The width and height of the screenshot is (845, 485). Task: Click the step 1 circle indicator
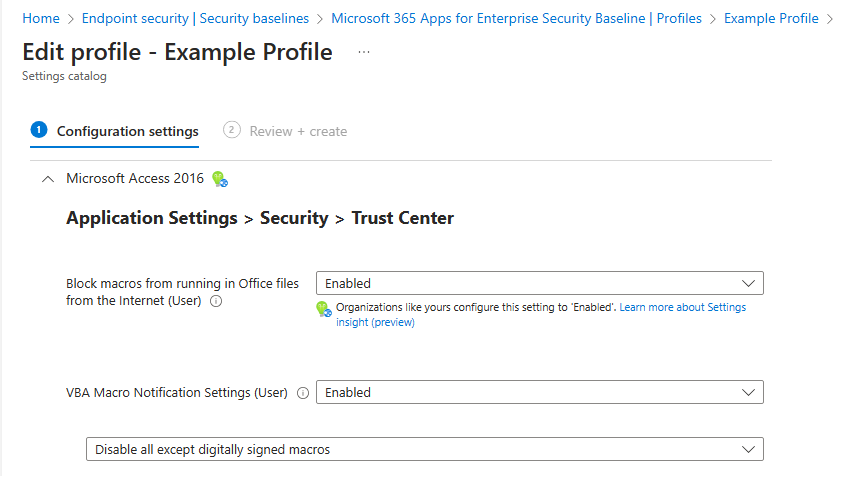click(x=39, y=130)
